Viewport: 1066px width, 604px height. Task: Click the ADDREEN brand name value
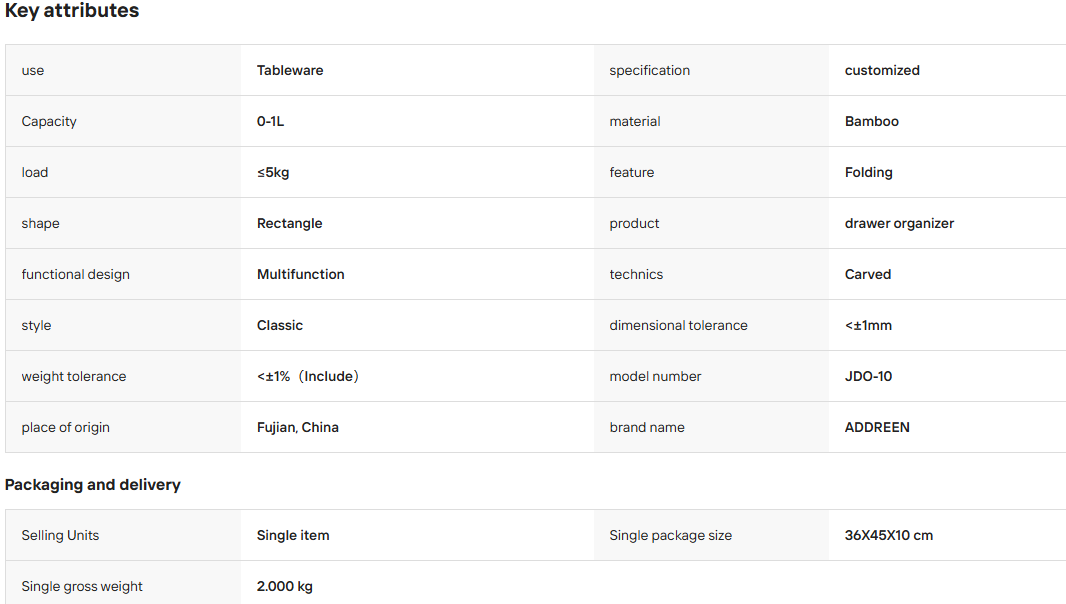pyautogui.click(x=877, y=427)
